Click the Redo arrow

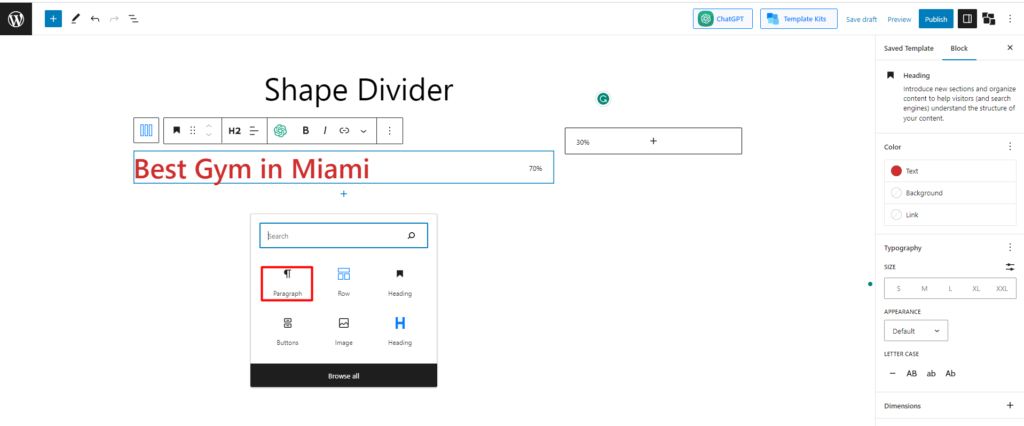tap(114, 19)
